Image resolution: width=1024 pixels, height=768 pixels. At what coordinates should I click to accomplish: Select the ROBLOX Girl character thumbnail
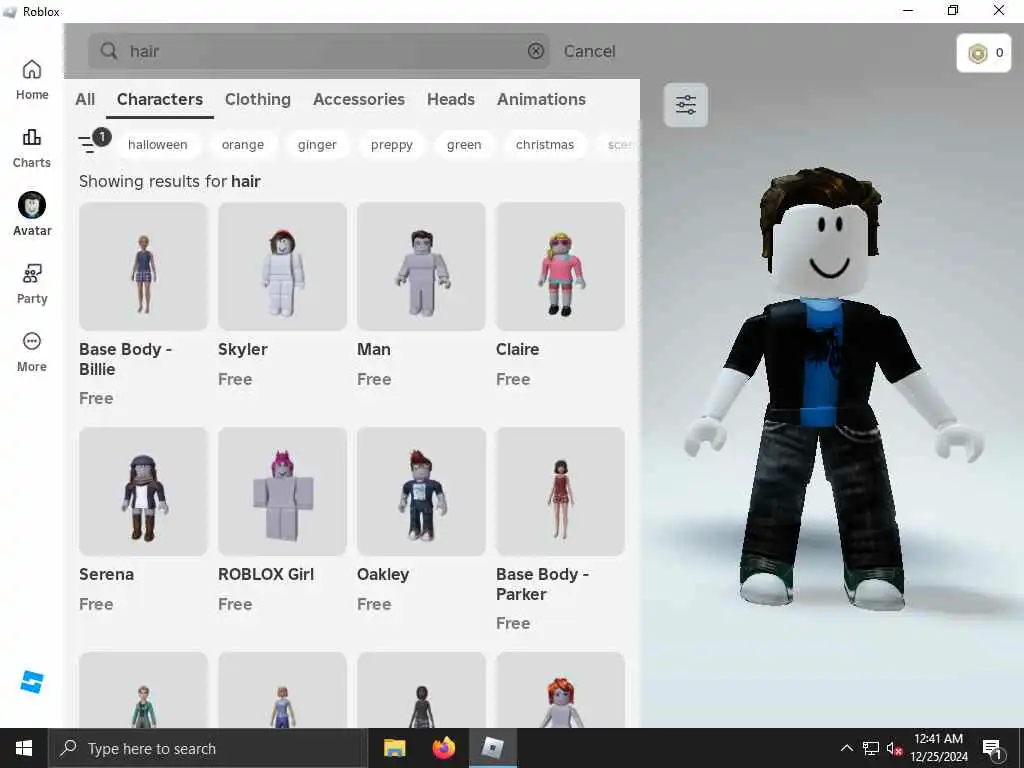point(282,492)
